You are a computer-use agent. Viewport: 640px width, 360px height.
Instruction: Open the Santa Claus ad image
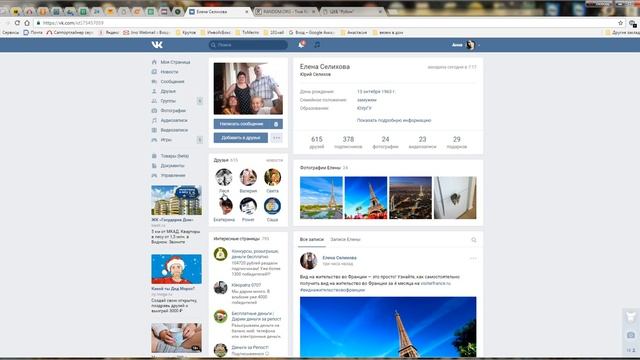[x=176, y=269]
